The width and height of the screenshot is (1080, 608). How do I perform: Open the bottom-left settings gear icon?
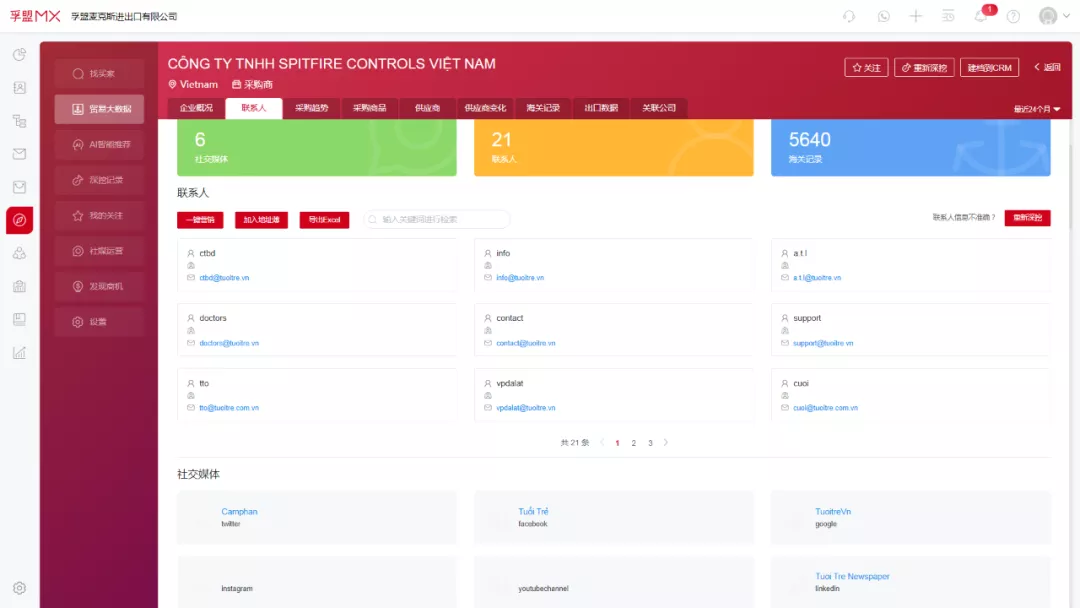[x=19, y=588]
